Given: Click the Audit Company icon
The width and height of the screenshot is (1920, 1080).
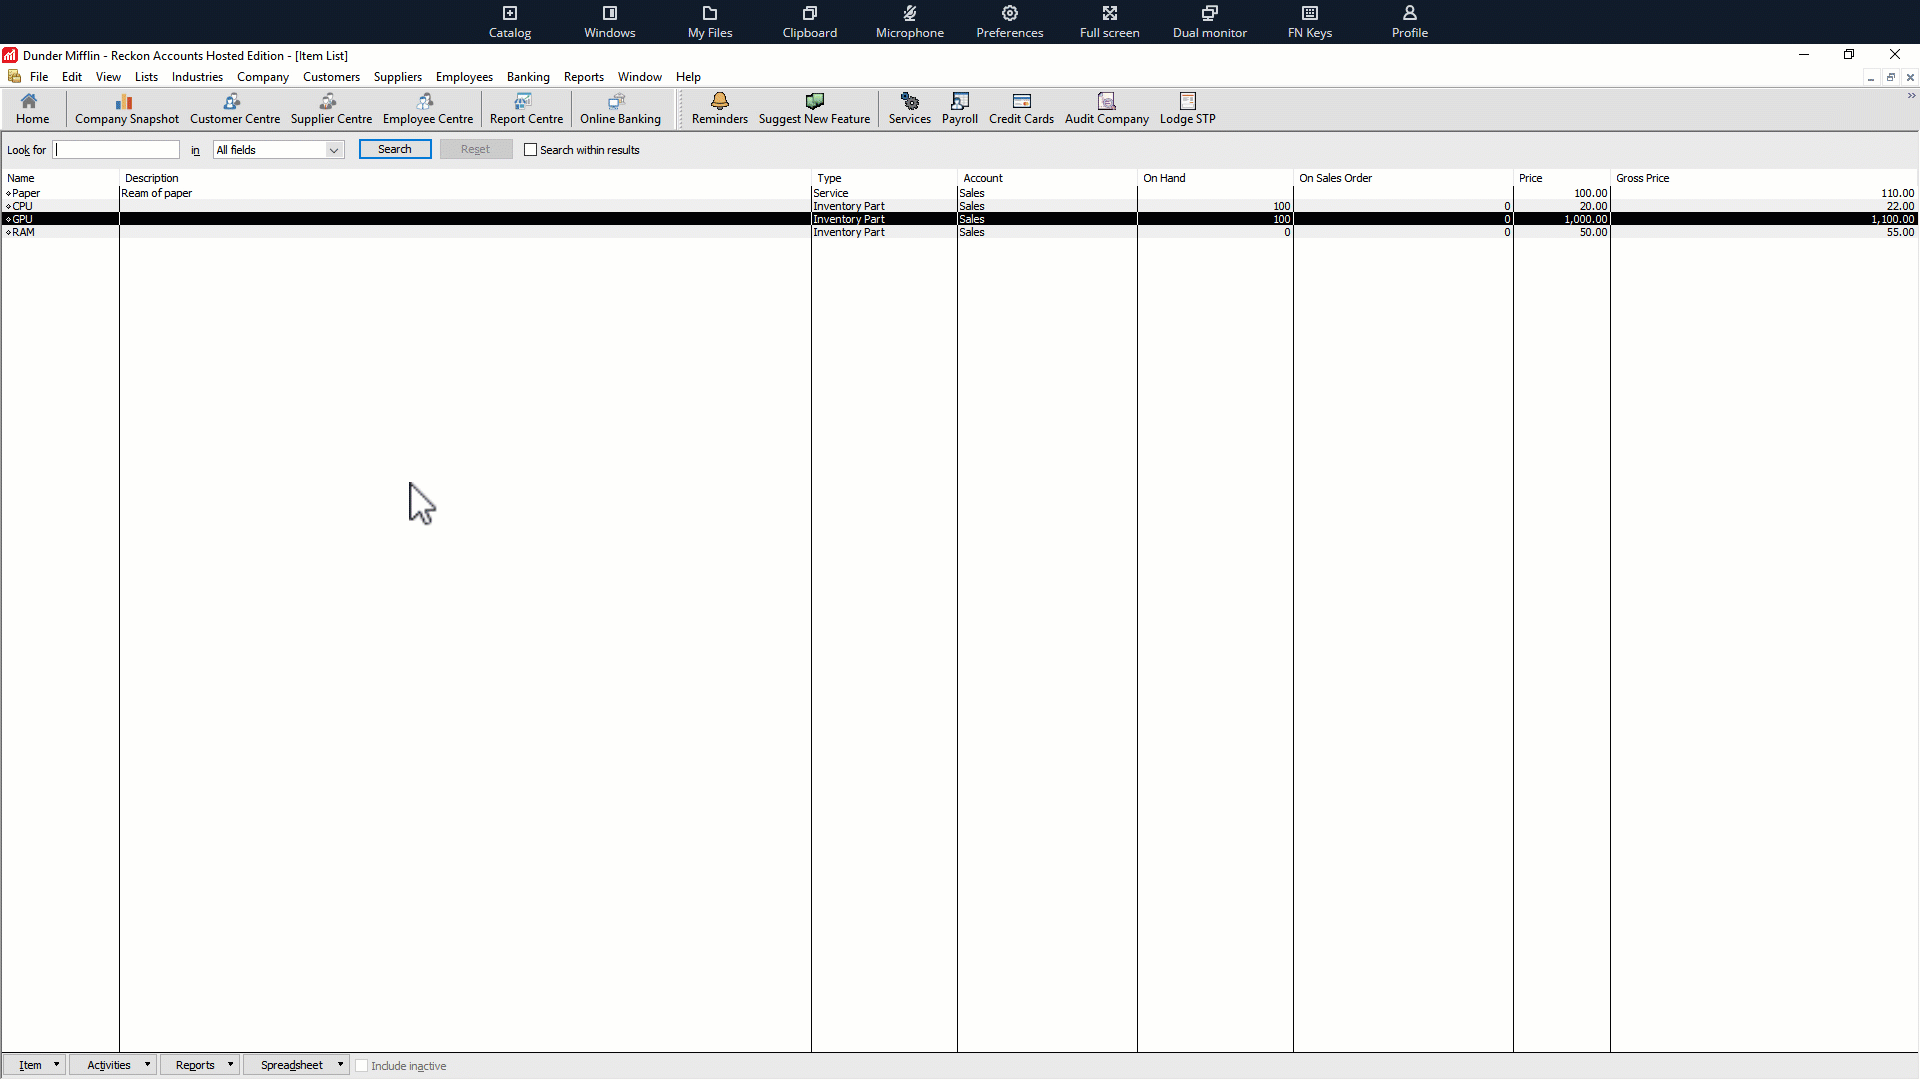Looking at the screenshot, I should point(1106,109).
